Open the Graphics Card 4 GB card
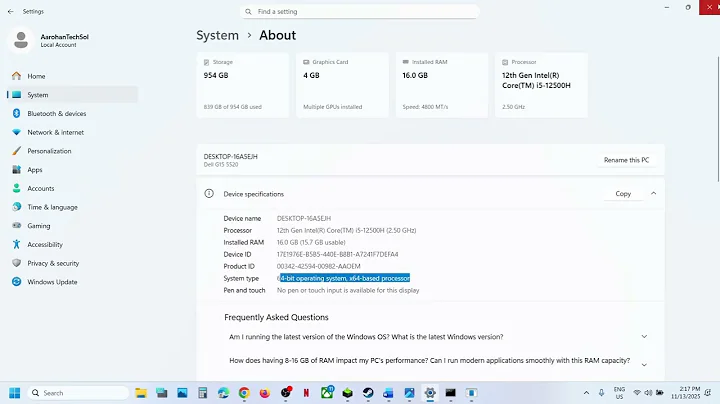The image size is (720, 404). (343, 85)
